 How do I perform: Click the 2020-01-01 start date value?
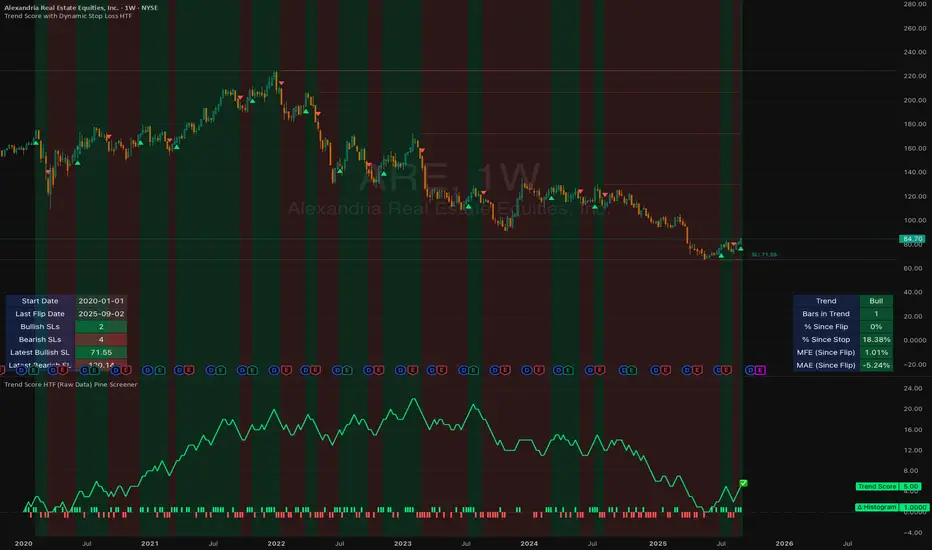pyautogui.click(x=101, y=301)
